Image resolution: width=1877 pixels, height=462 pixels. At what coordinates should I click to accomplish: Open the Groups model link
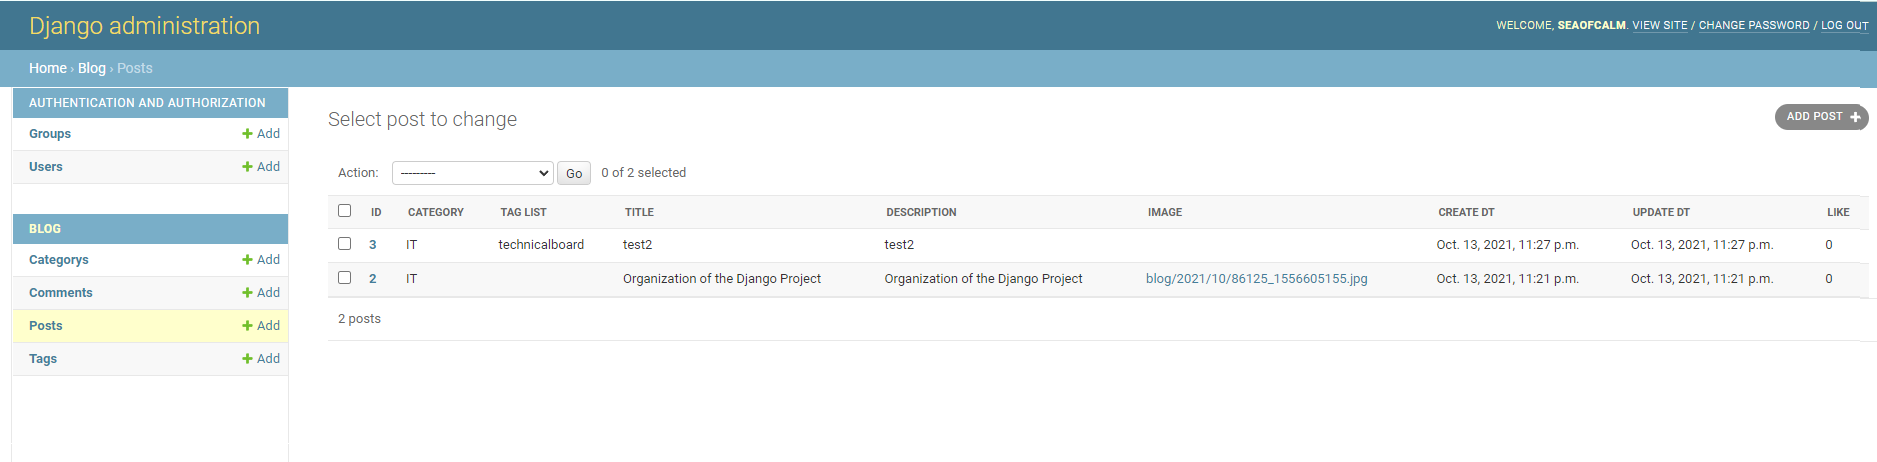click(x=50, y=134)
